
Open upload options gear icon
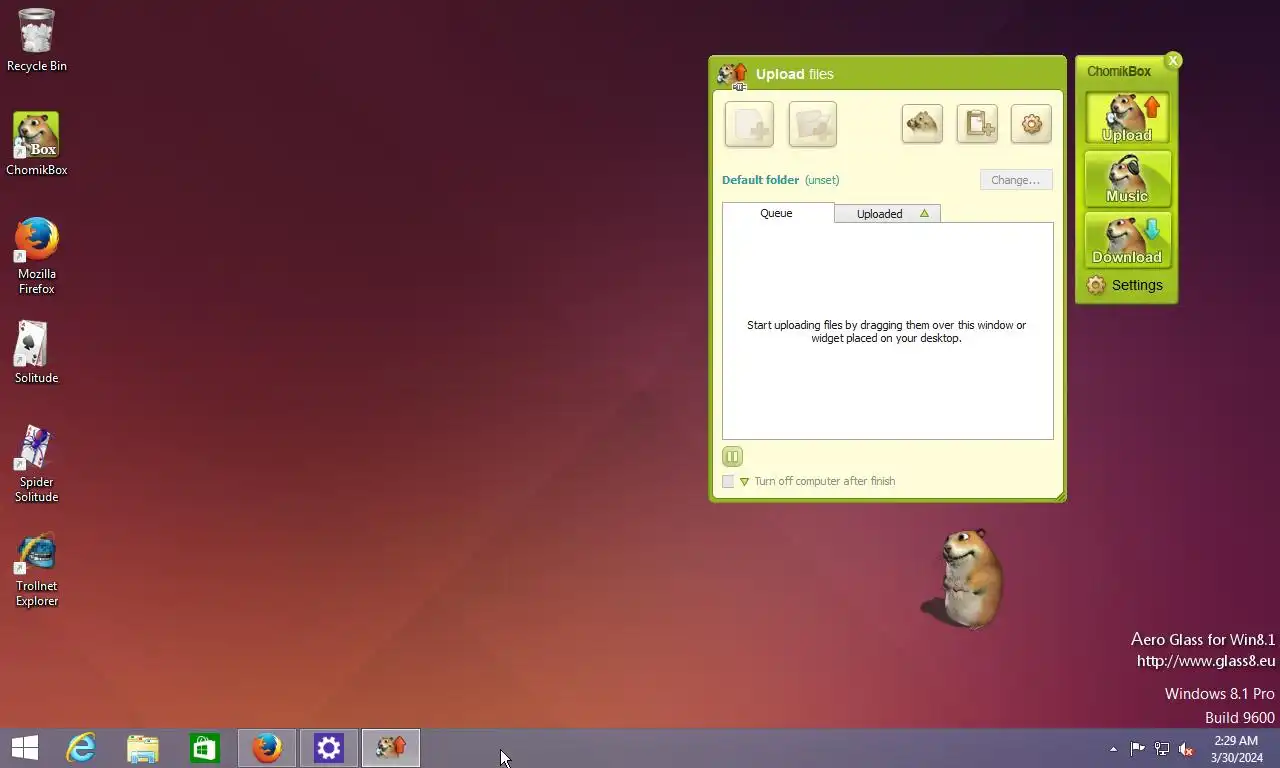[1031, 124]
